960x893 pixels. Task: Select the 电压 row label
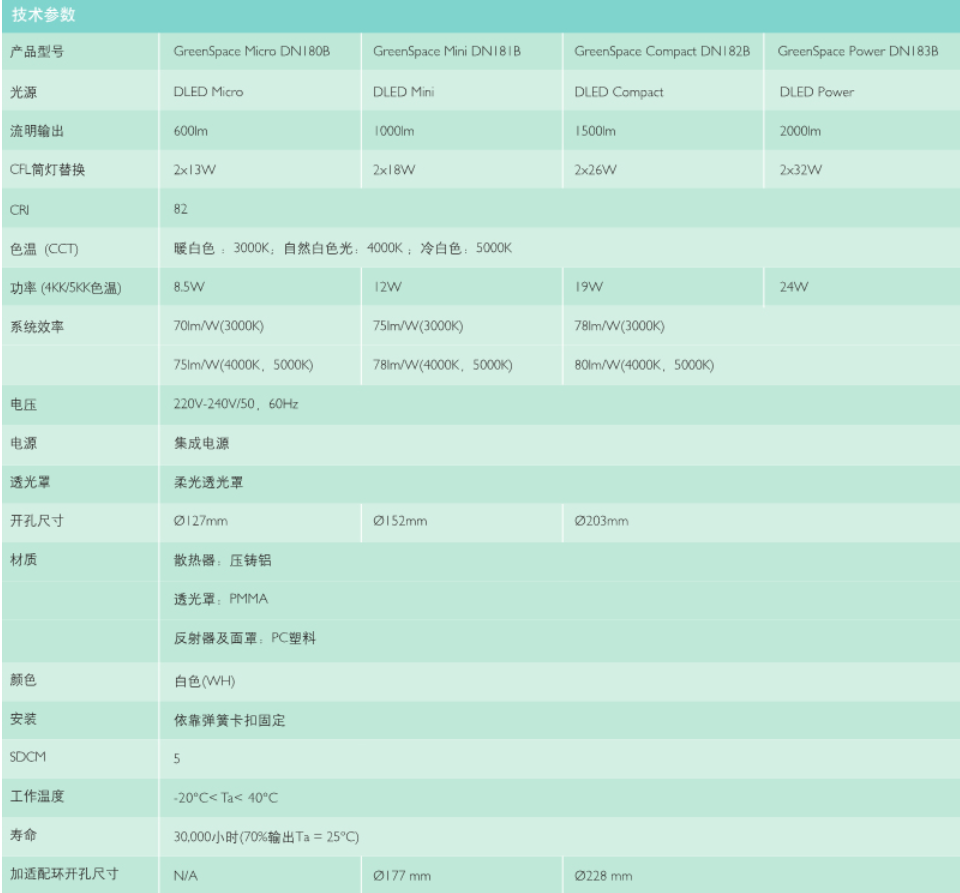click(23, 405)
